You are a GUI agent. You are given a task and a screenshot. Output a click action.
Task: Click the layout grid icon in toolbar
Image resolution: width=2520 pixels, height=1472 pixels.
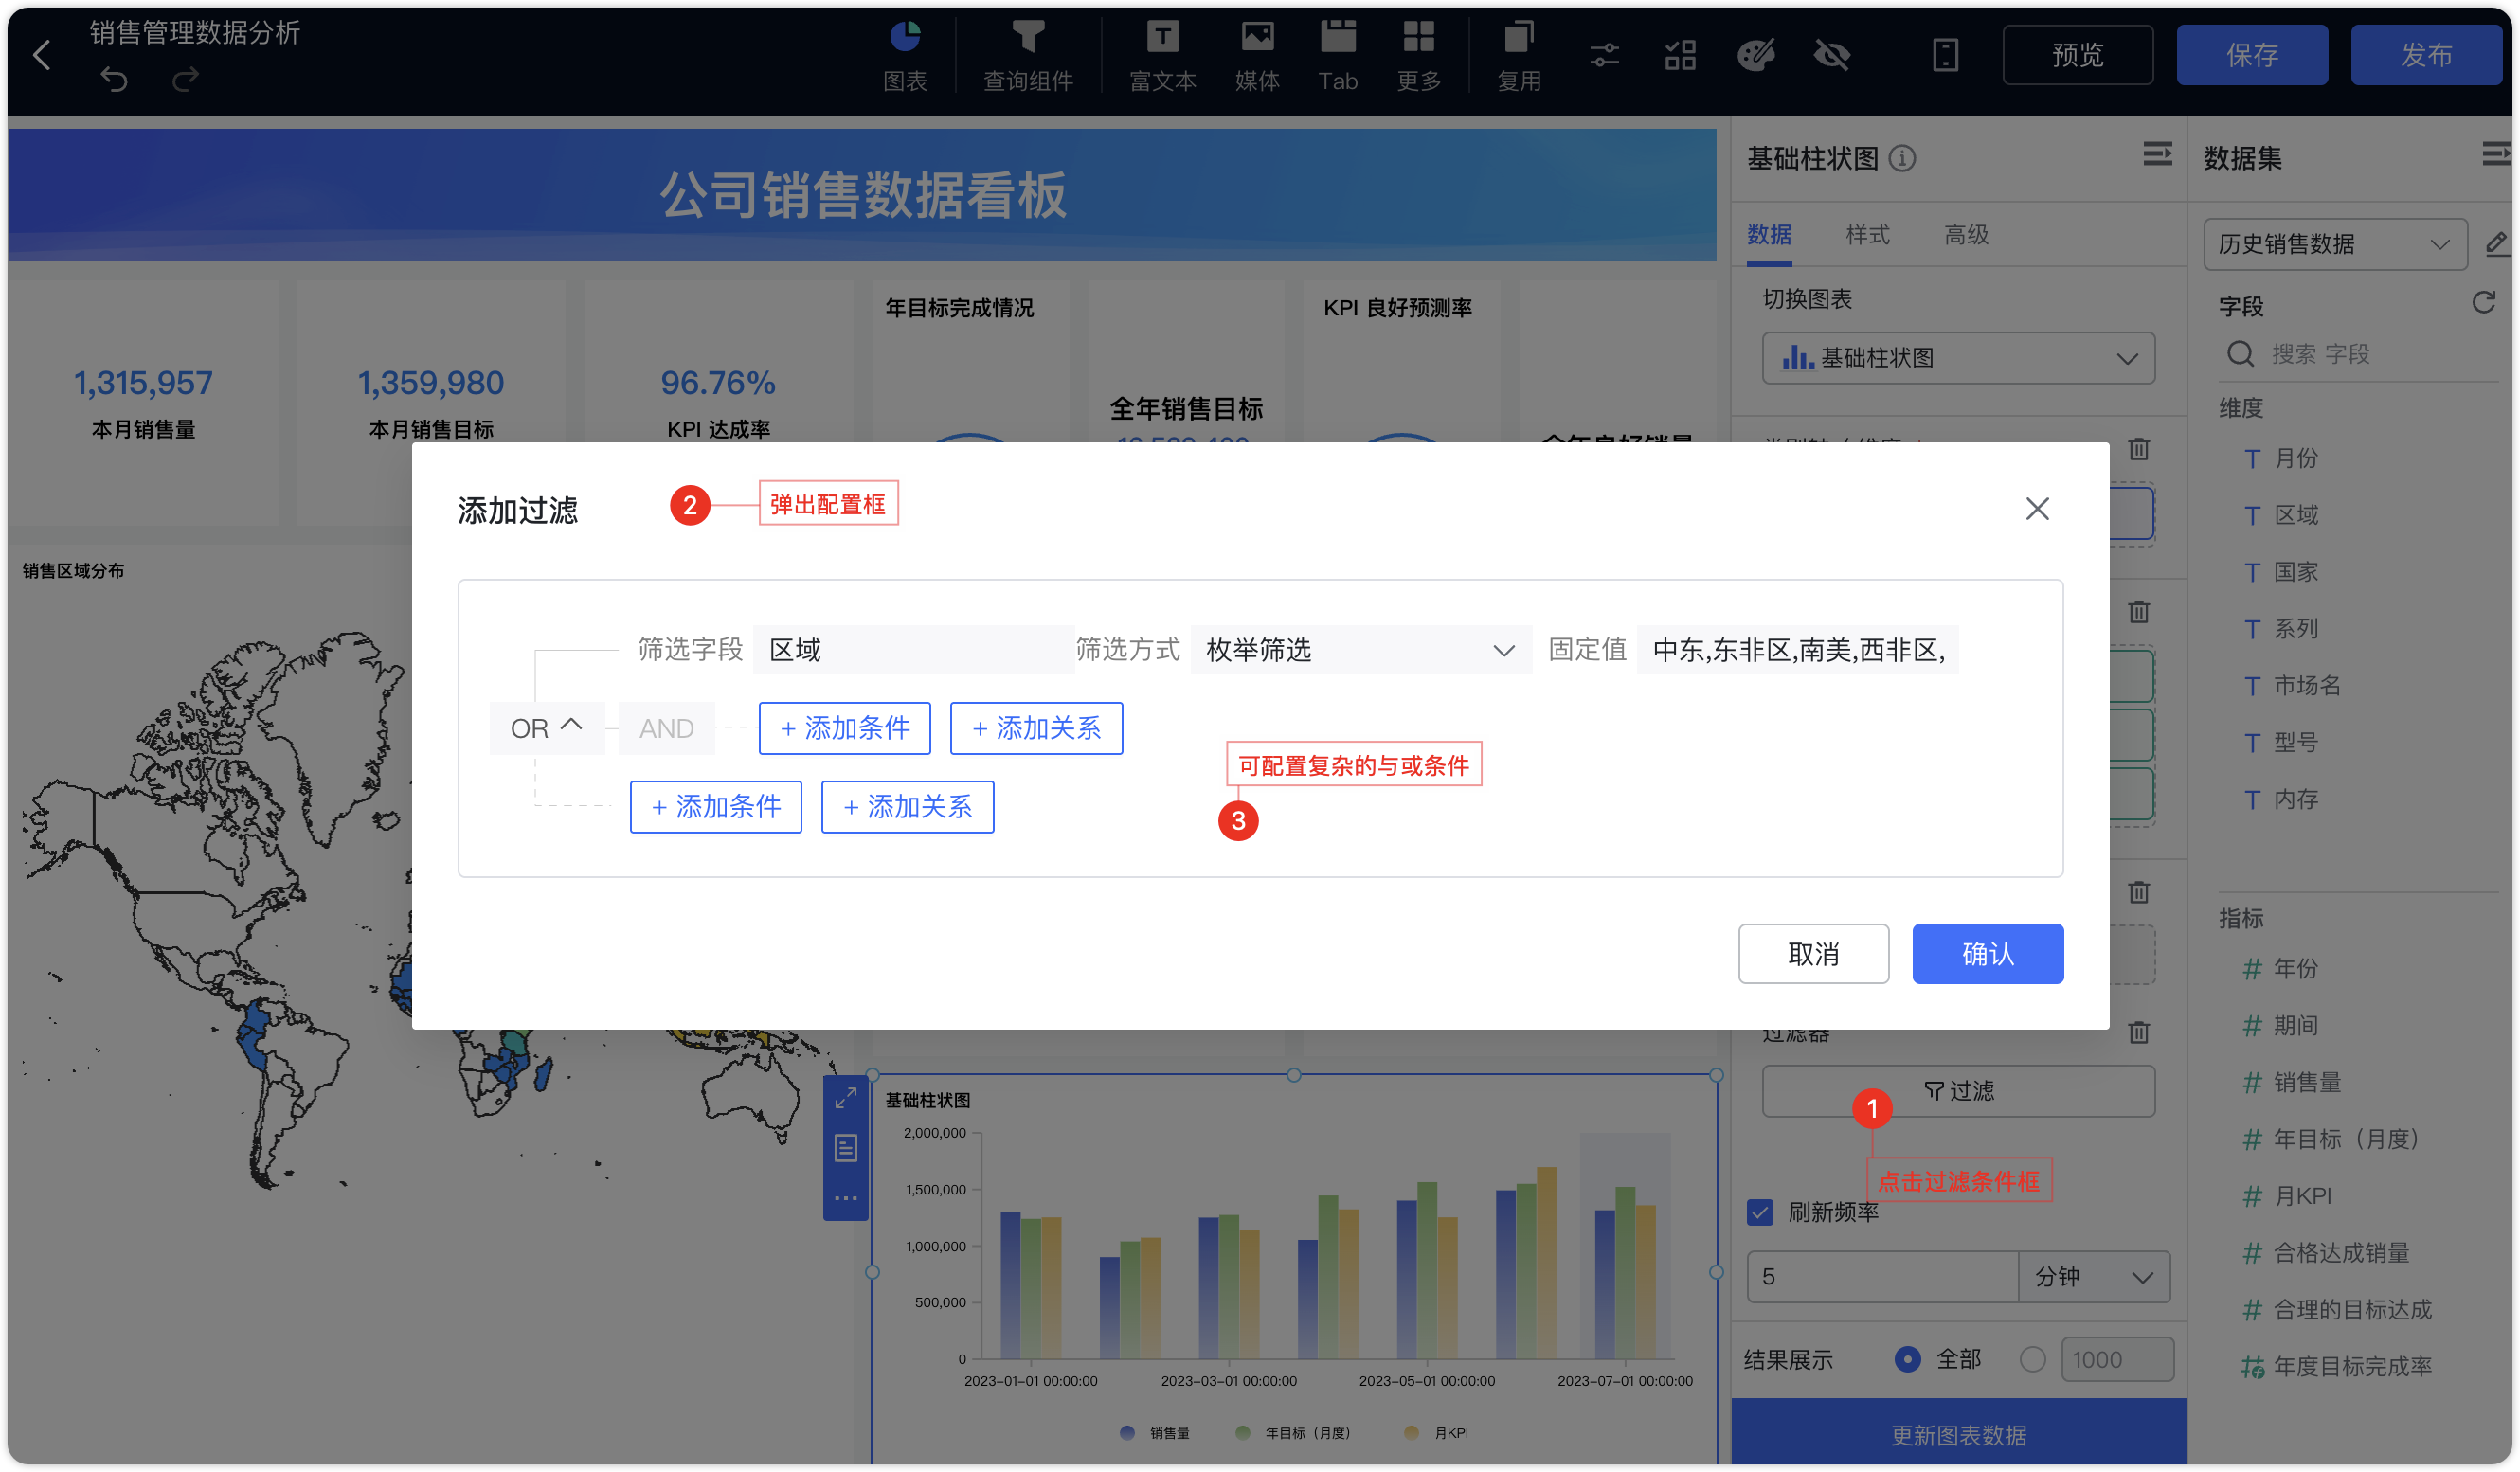(1680, 55)
